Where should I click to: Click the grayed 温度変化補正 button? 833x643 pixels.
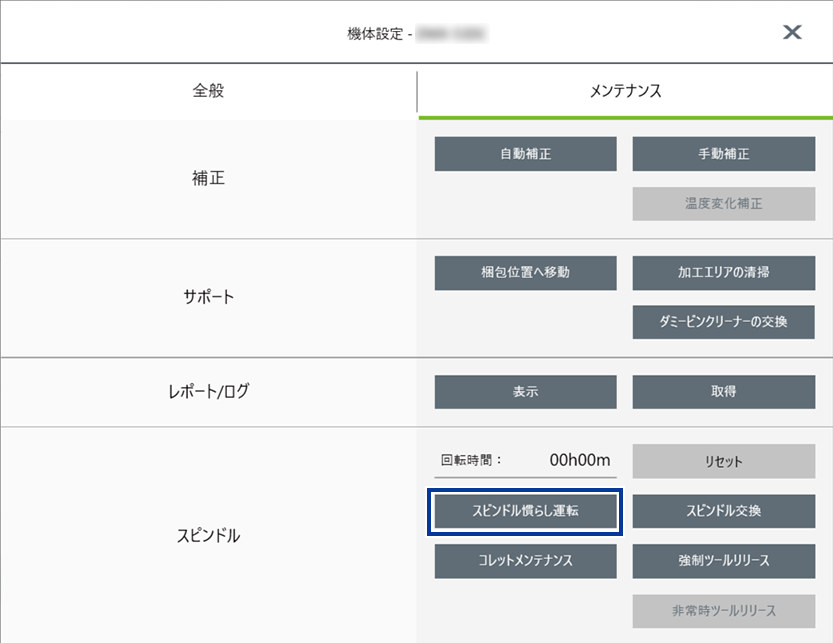724,204
